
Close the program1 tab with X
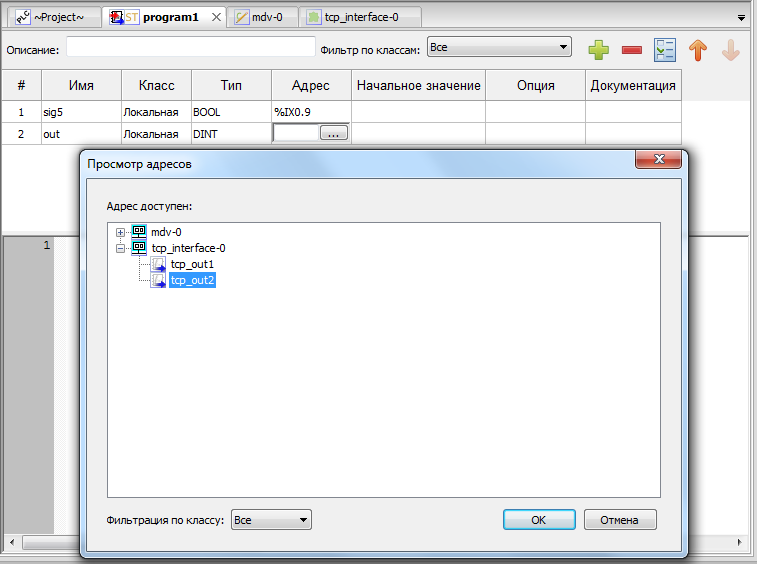tap(216, 17)
